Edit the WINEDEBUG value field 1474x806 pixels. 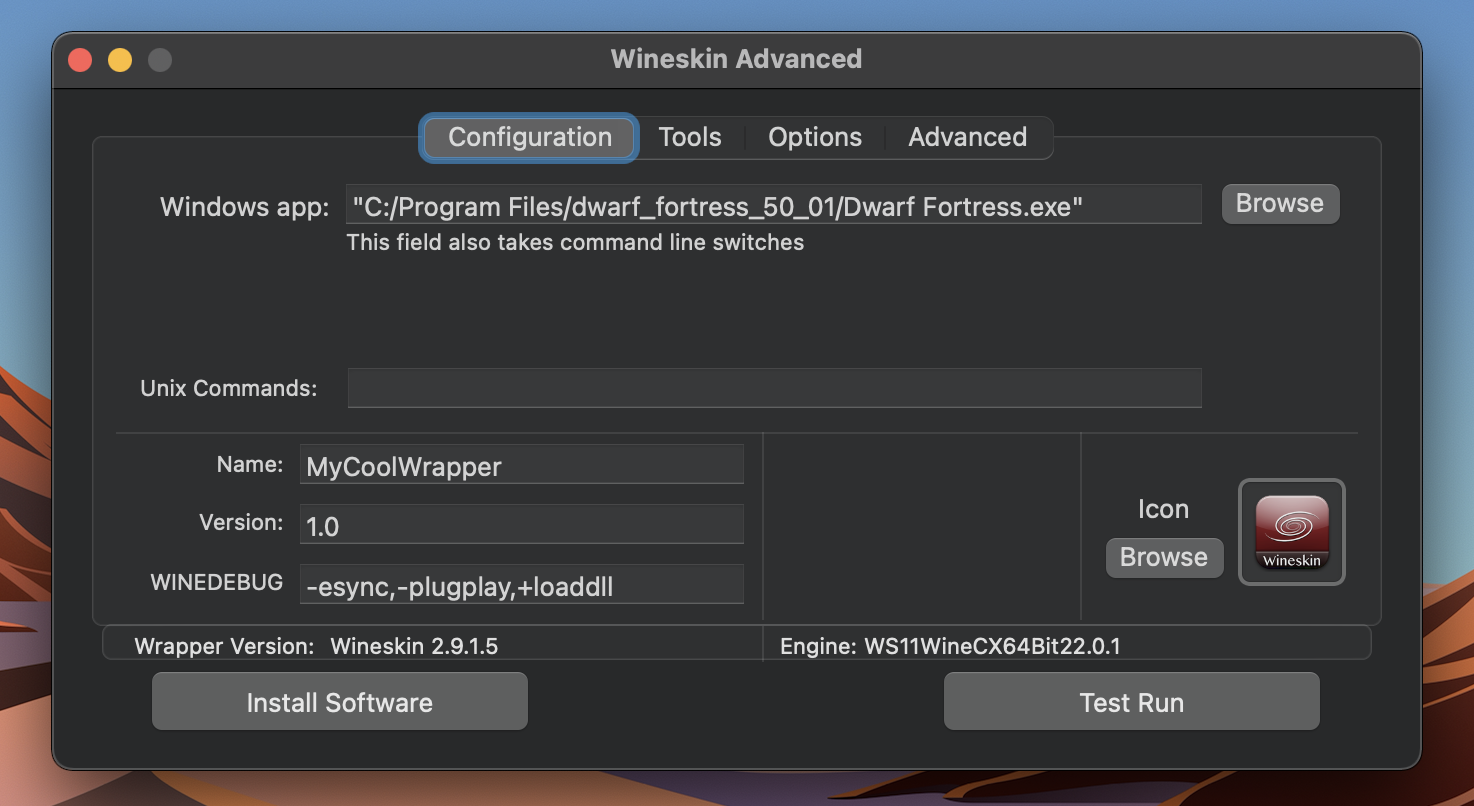tap(521, 585)
